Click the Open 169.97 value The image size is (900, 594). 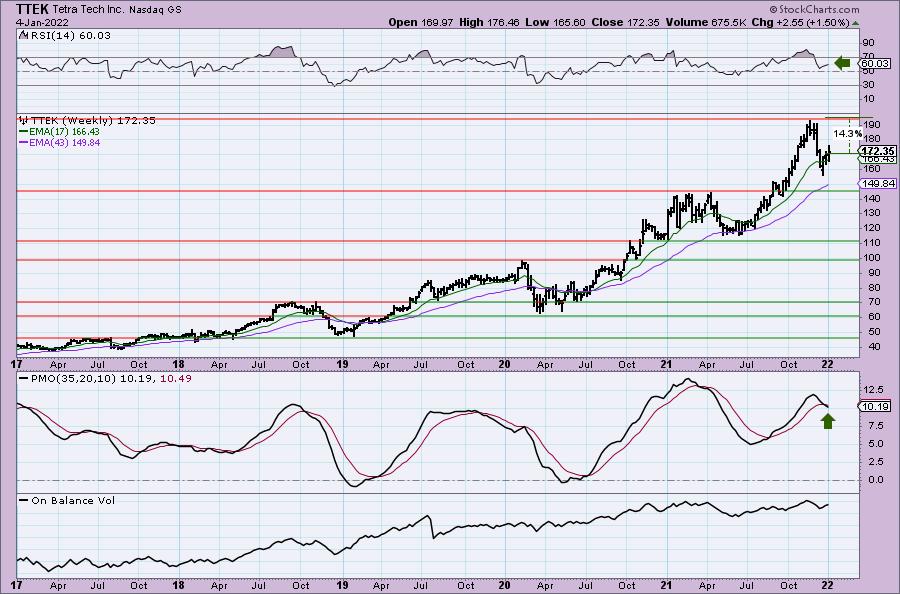(x=421, y=22)
